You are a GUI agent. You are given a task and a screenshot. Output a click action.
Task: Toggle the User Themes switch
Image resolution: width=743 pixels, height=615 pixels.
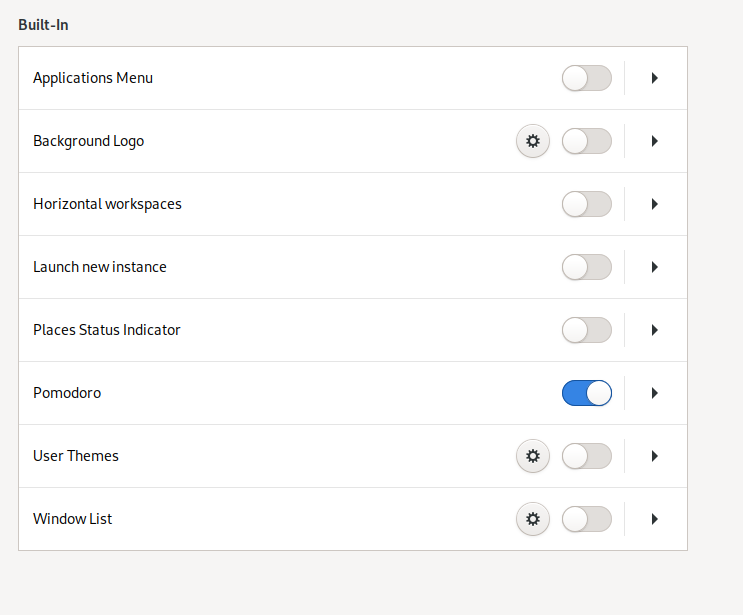(x=587, y=456)
